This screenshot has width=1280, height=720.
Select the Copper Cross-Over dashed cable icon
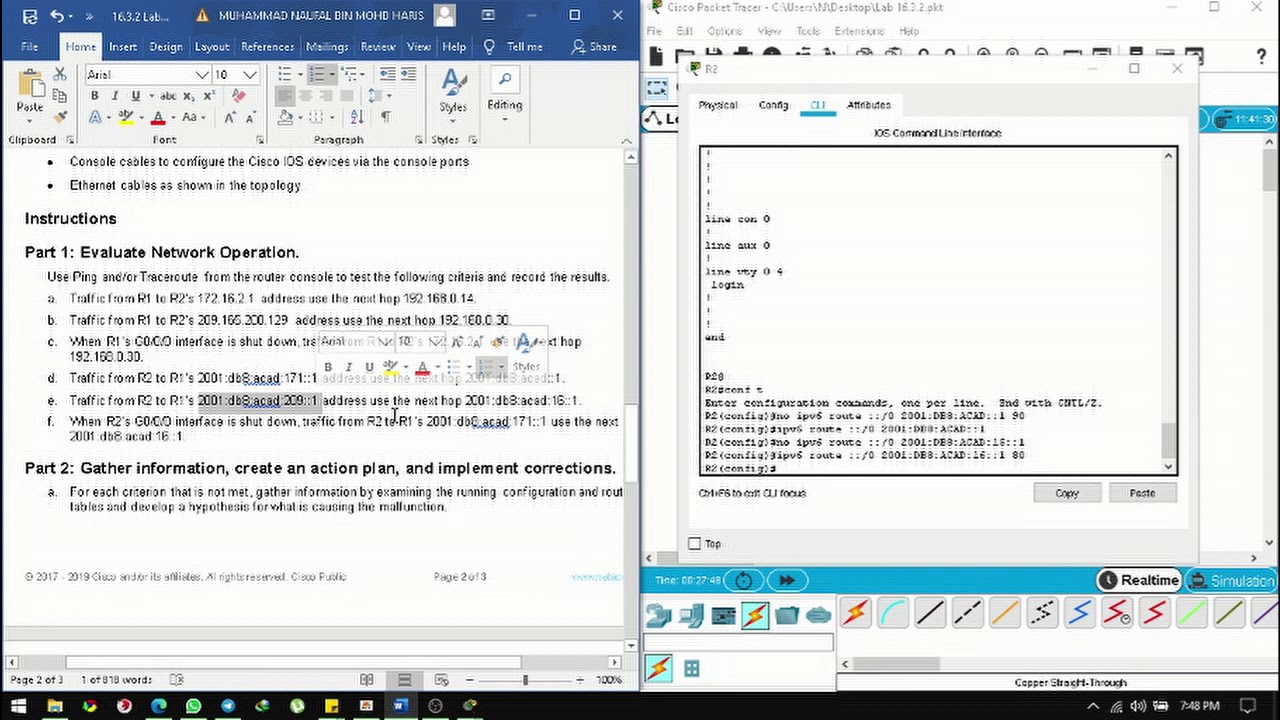[967, 613]
